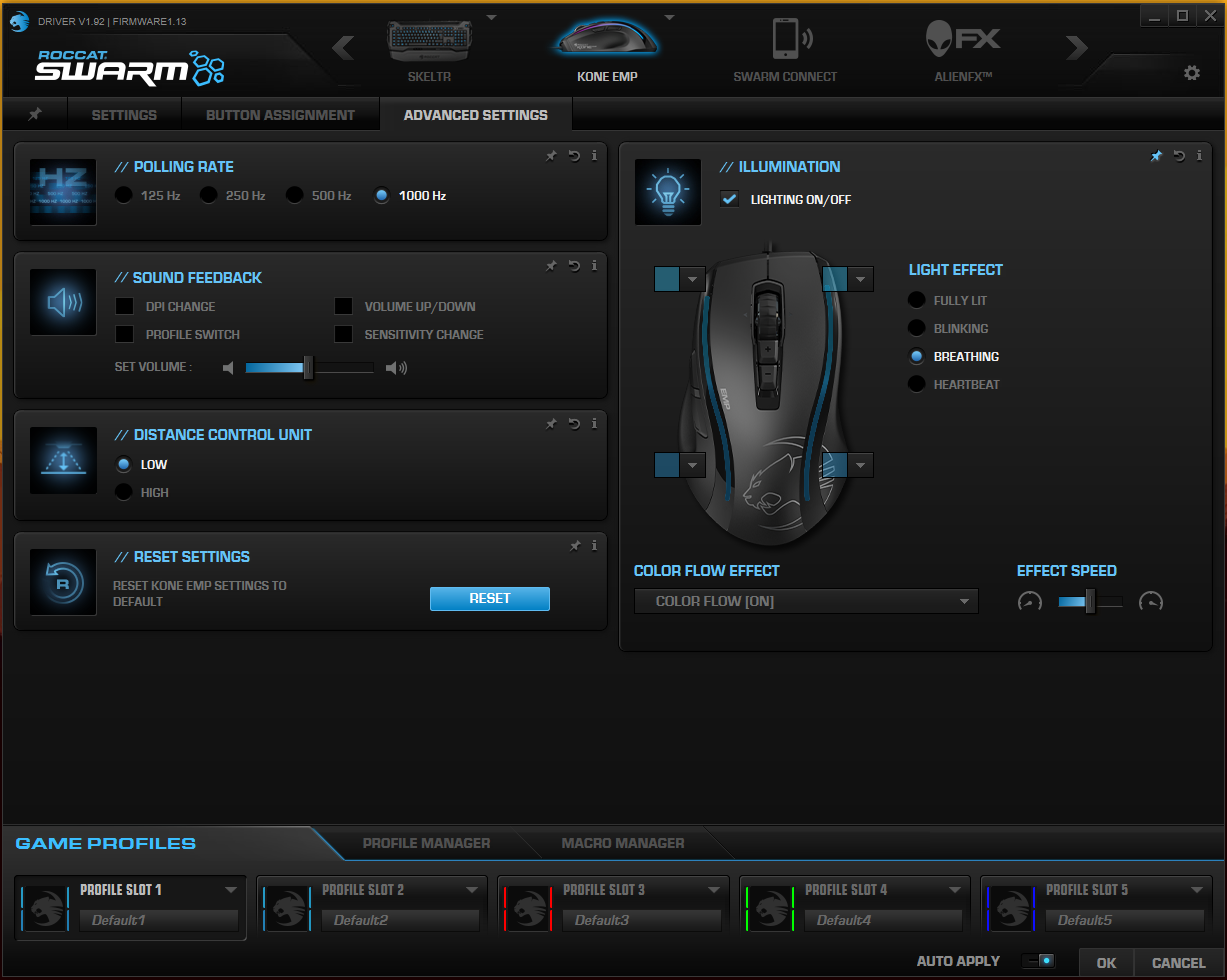Choose the Fully Lit light effect
Screen dimensions: 1227x980
[917, 300]
